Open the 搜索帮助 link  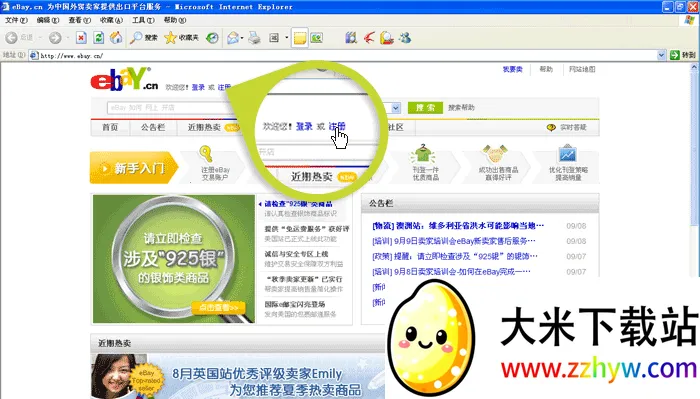(x=461, y=108)
